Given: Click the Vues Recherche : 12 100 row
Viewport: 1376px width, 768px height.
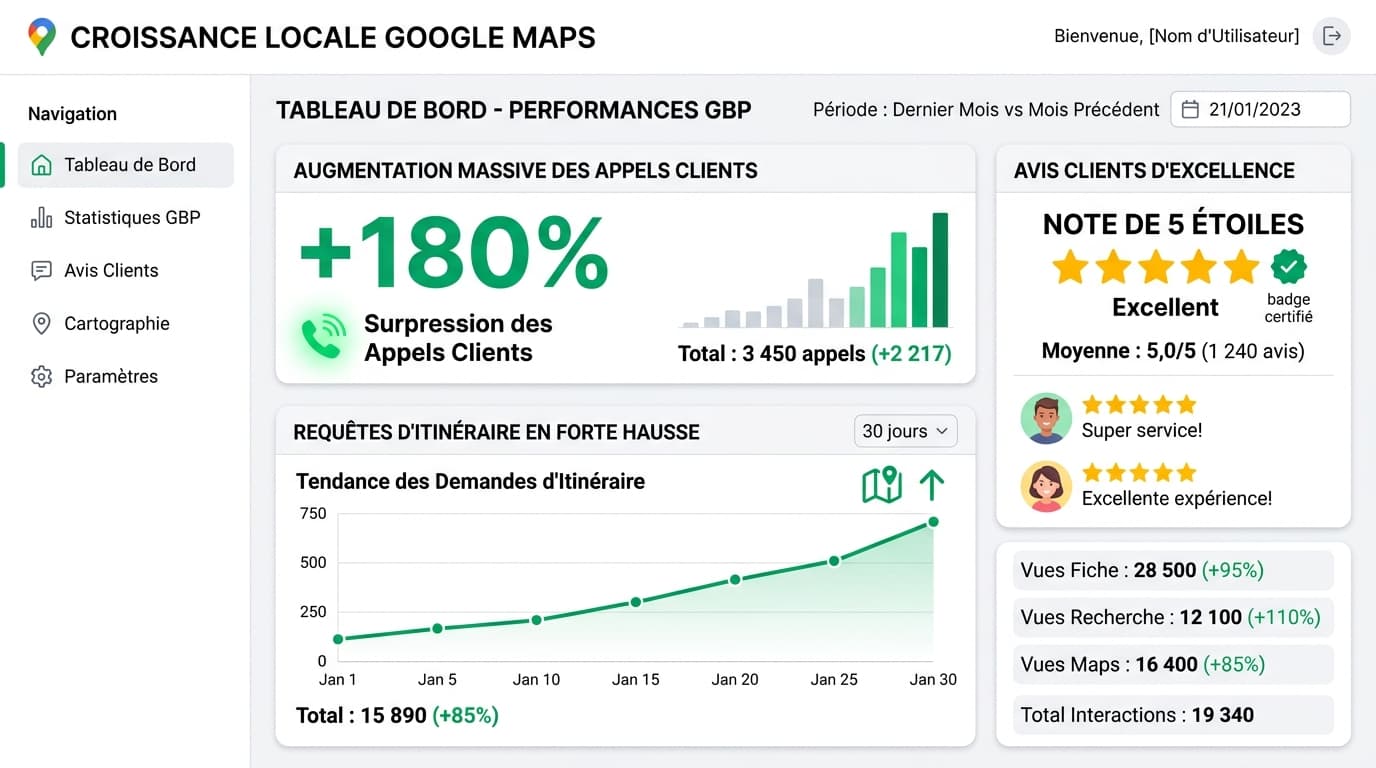Looking at the screenshot, I should 1174,617.
